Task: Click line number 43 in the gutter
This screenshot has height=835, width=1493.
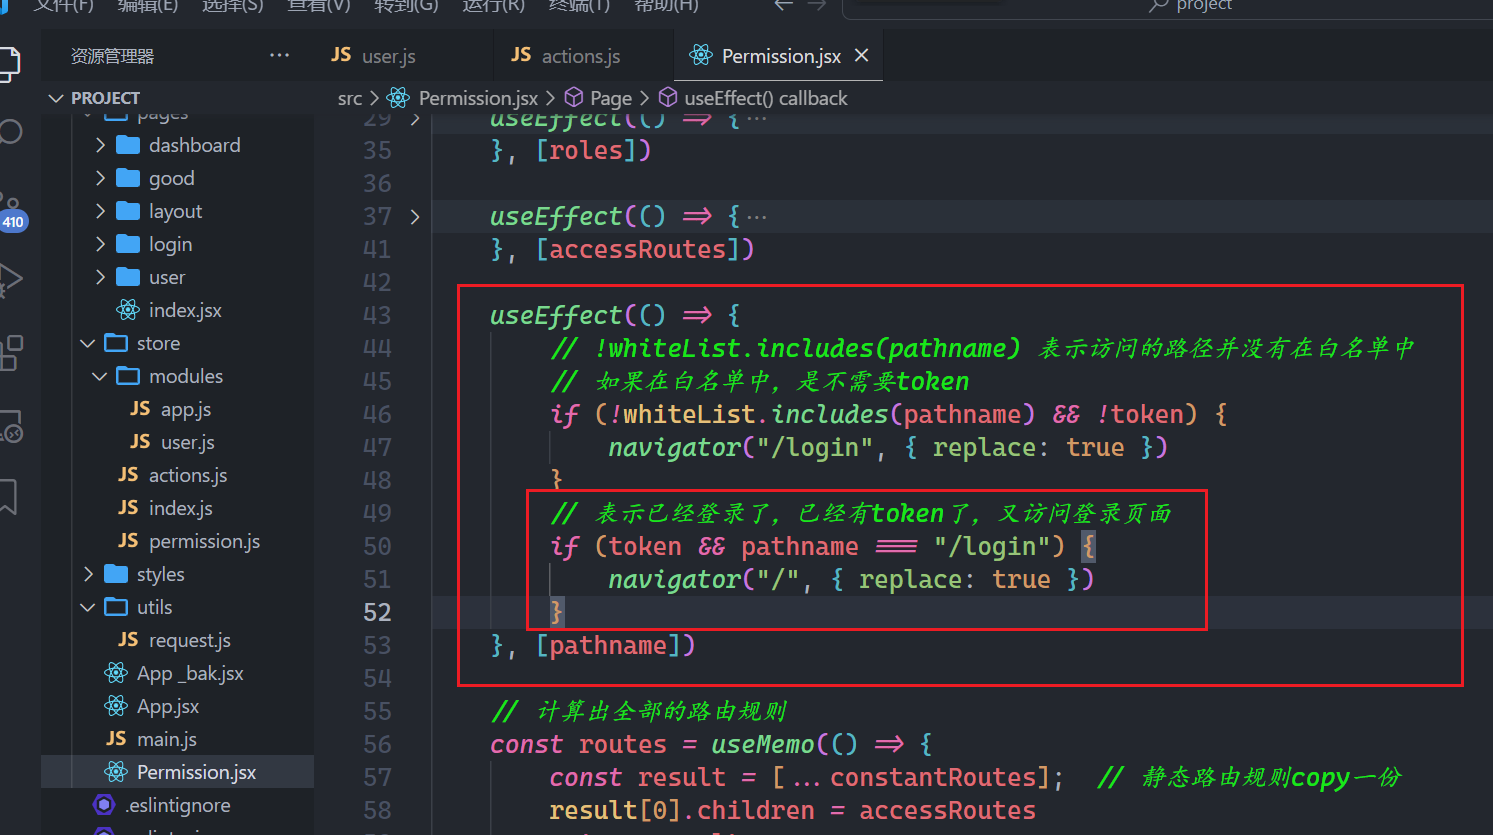Action: coord(377,315)
